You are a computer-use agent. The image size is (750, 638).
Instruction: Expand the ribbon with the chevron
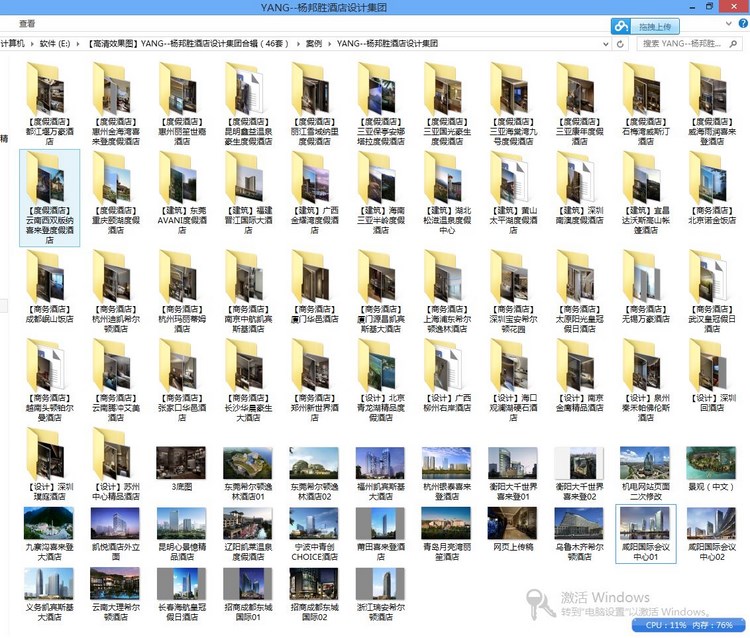pos(728,23)
